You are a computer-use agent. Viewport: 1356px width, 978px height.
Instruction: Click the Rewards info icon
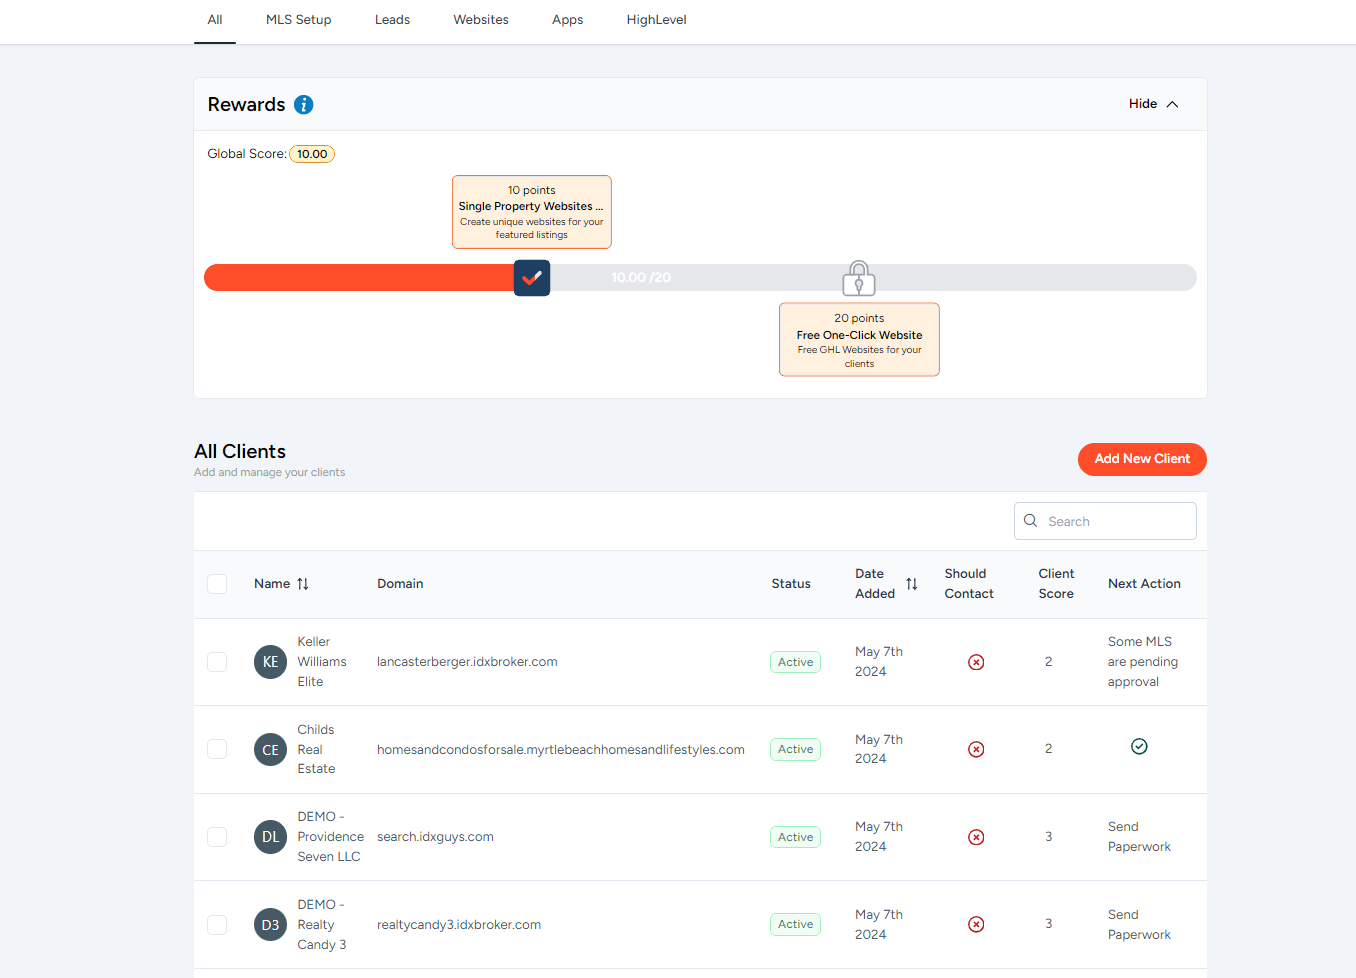point(303,104)
